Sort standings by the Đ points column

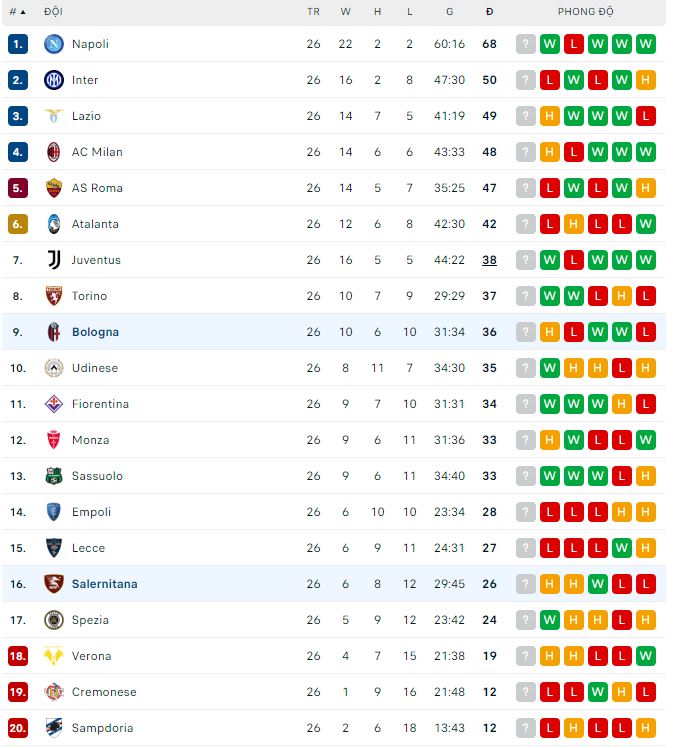(x=489, y=12)
